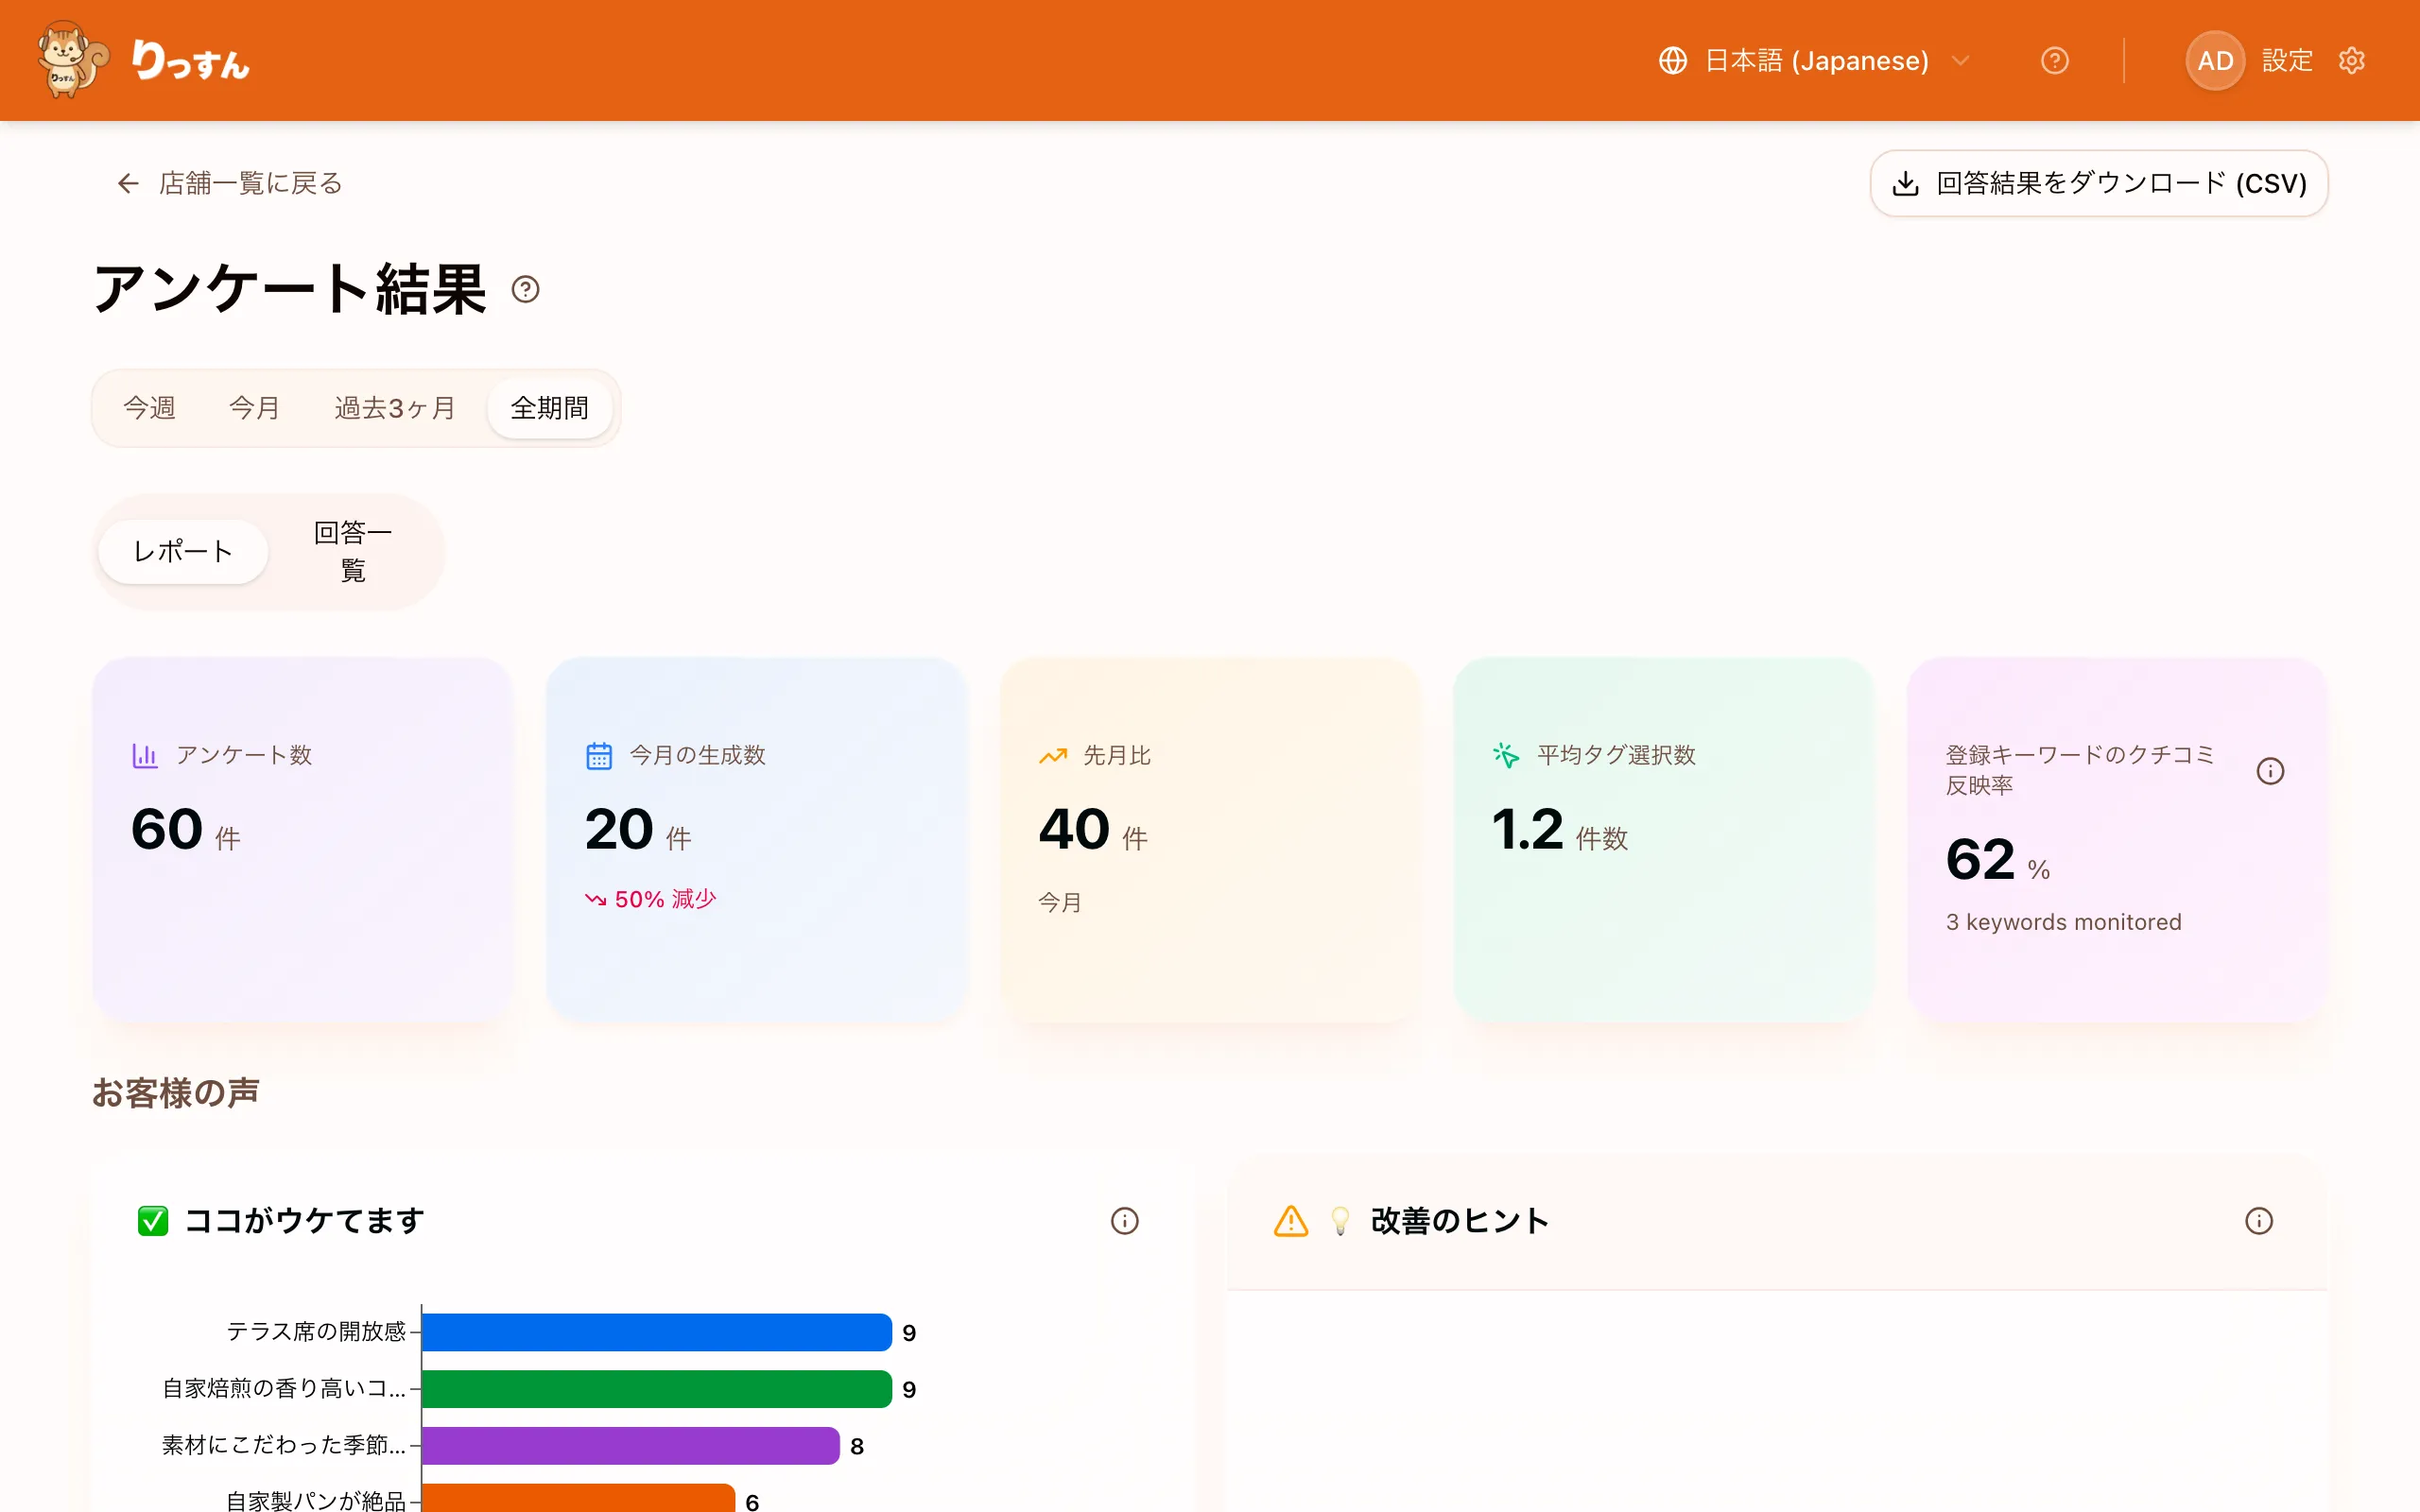
Task: Click the りっすん brand wordmark
Action: [x=191, y=61]
